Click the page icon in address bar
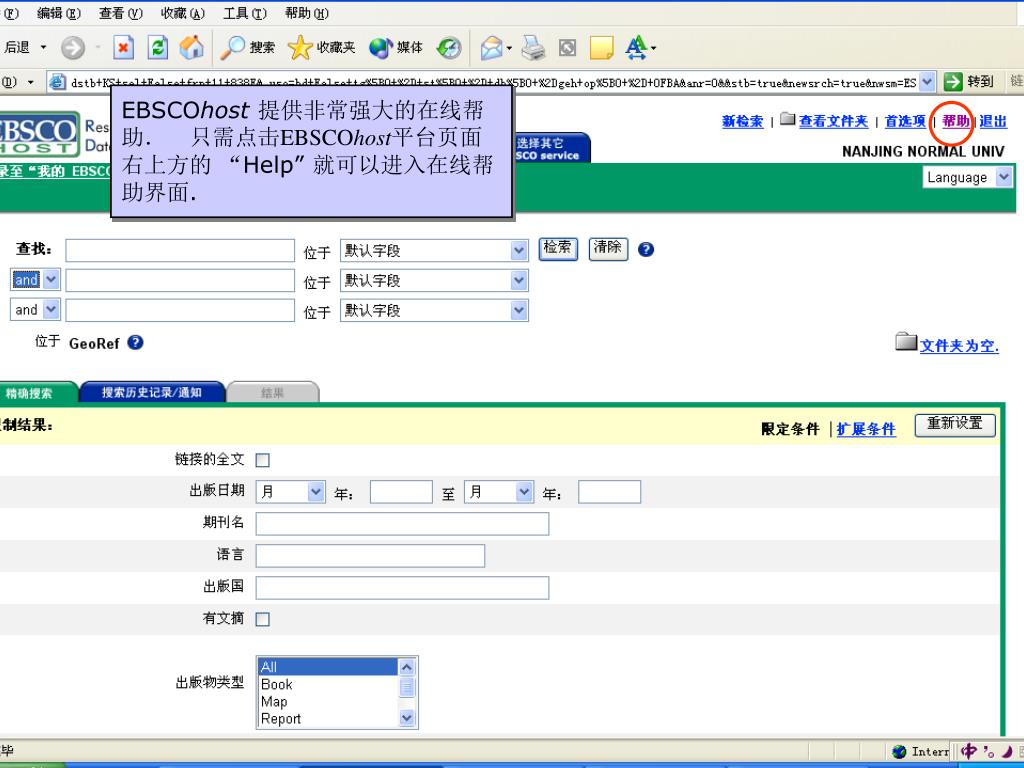 pyautogui.click(x=57, y=82)
